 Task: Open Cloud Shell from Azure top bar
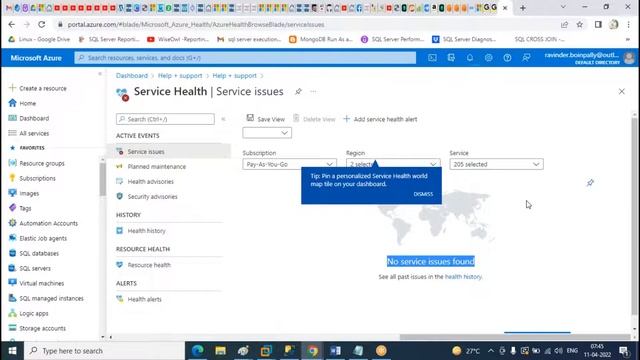coord(432,58)
